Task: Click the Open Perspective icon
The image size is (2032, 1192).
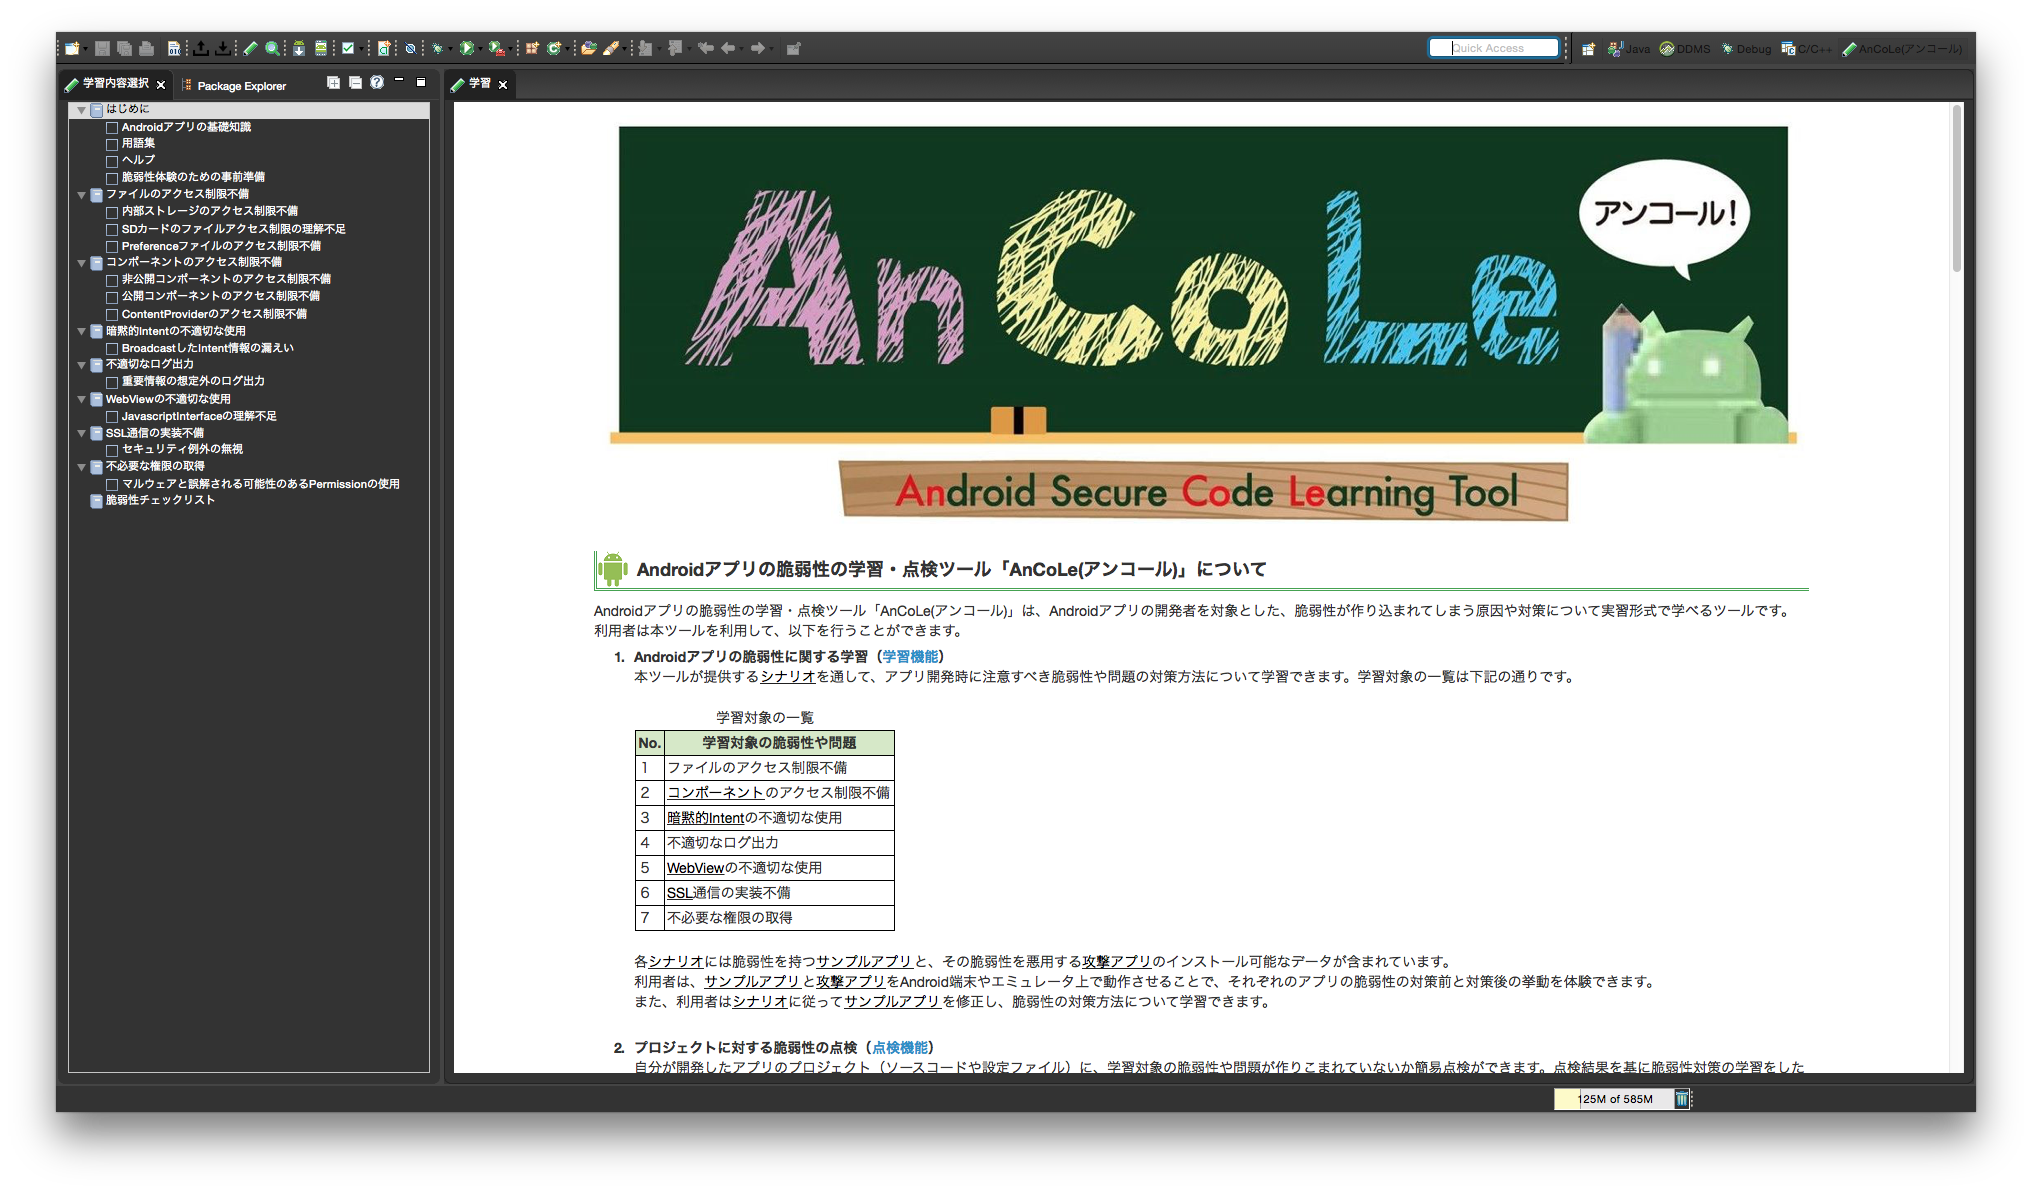Action: (x=1588, y=48)
